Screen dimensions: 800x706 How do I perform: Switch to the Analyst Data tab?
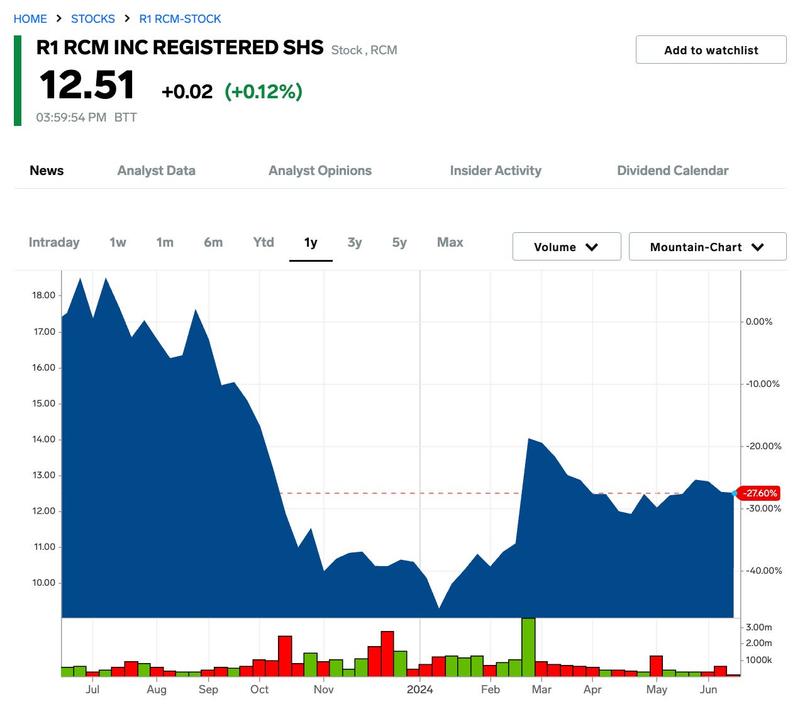click(156, 170)
